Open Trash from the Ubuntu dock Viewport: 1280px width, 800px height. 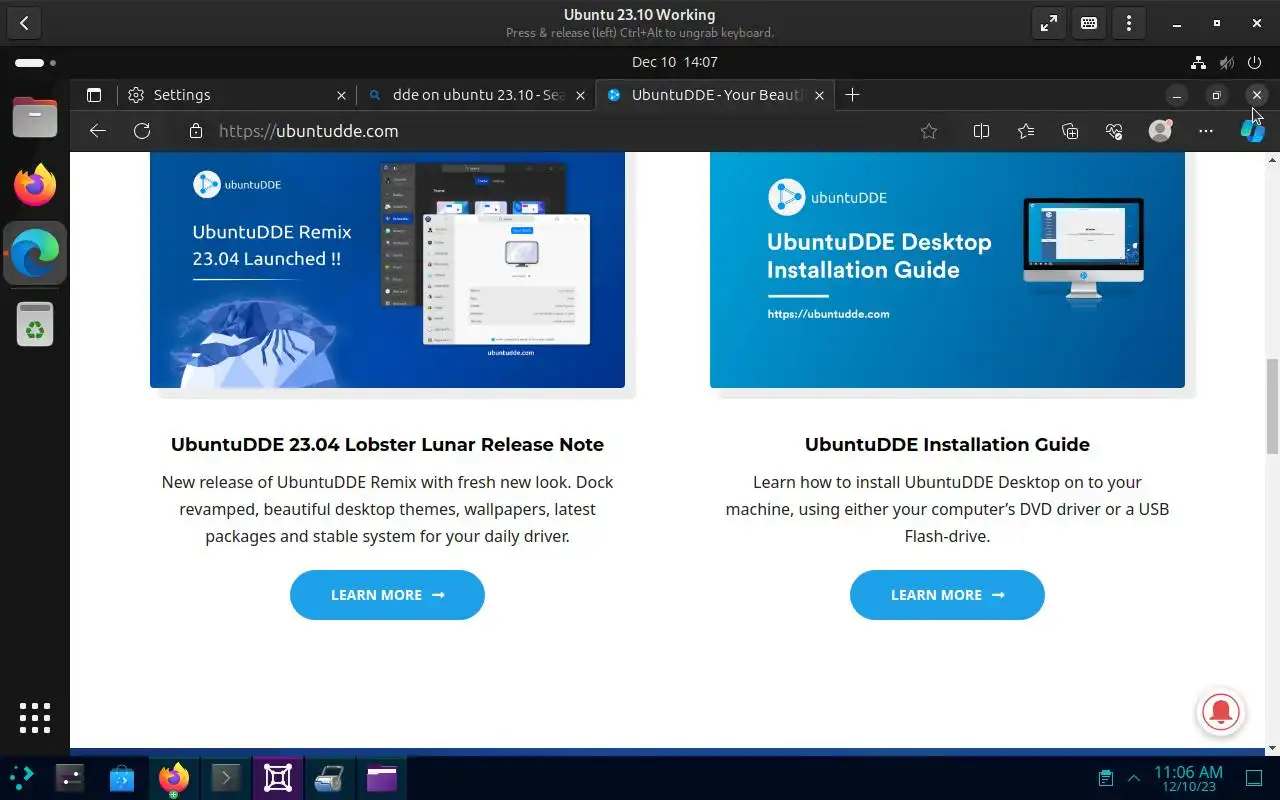click(35, 324)
